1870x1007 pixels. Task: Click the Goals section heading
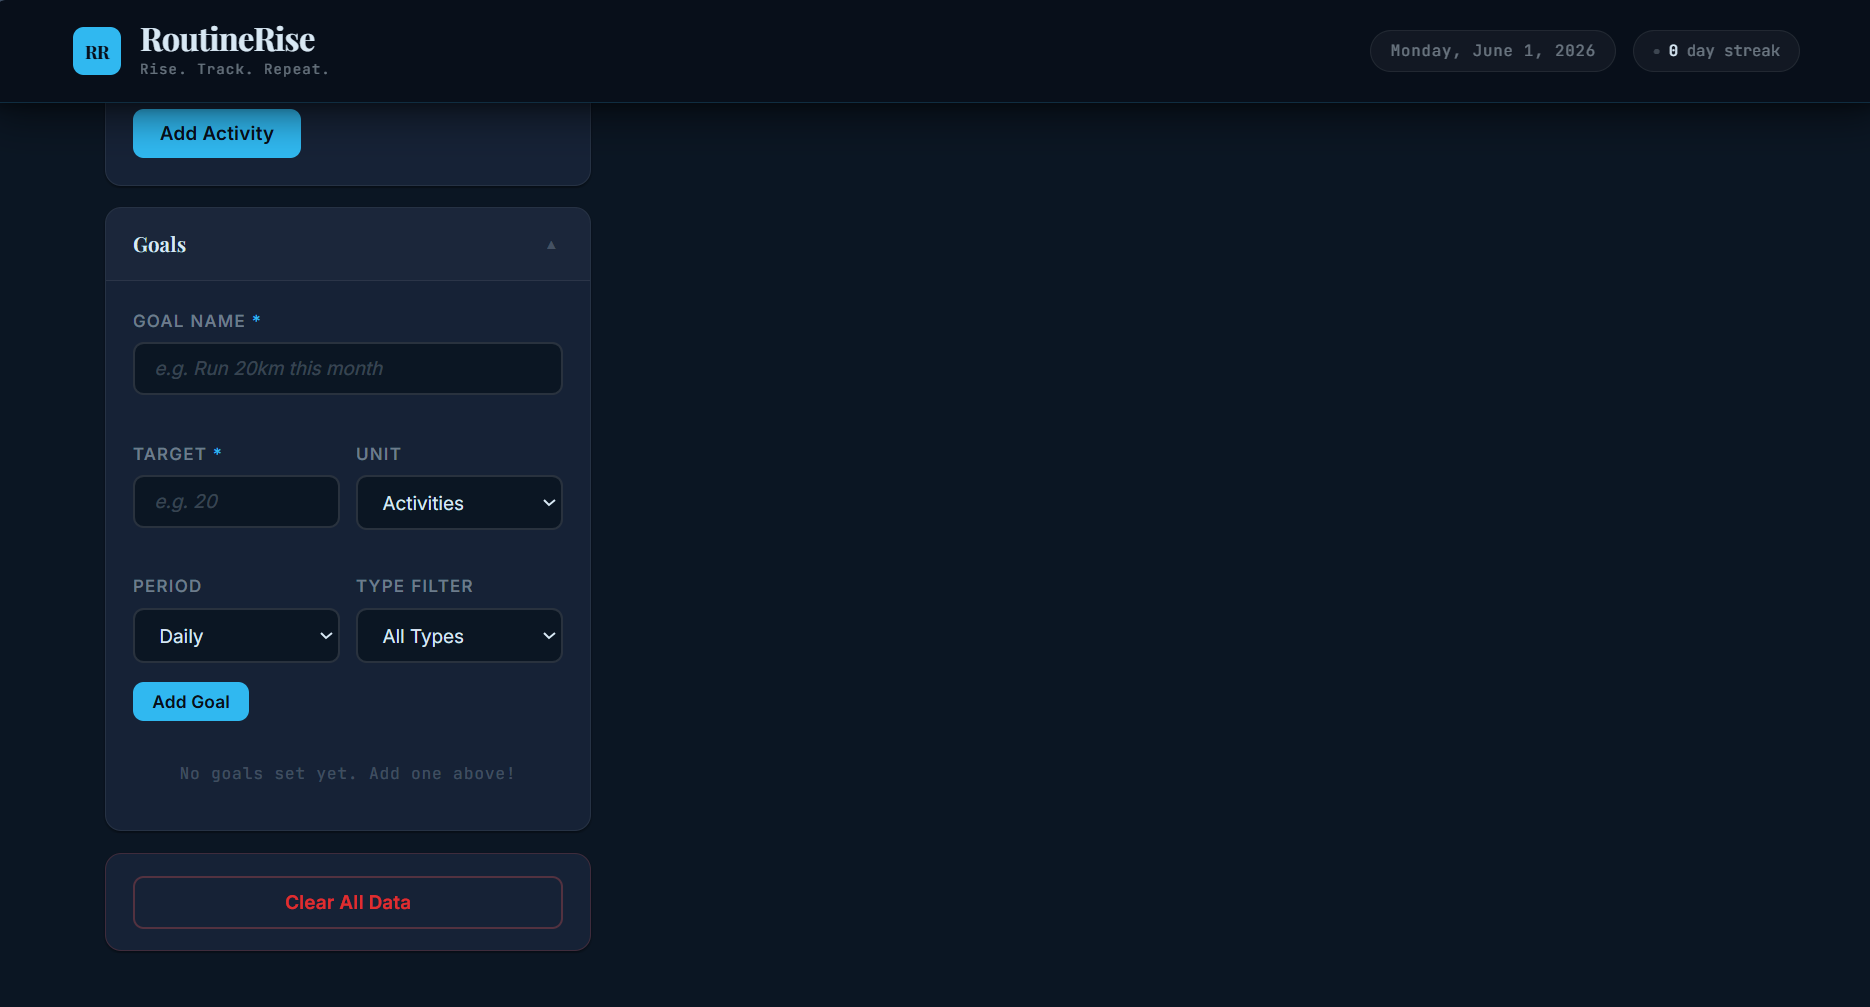tap(160, 245)
